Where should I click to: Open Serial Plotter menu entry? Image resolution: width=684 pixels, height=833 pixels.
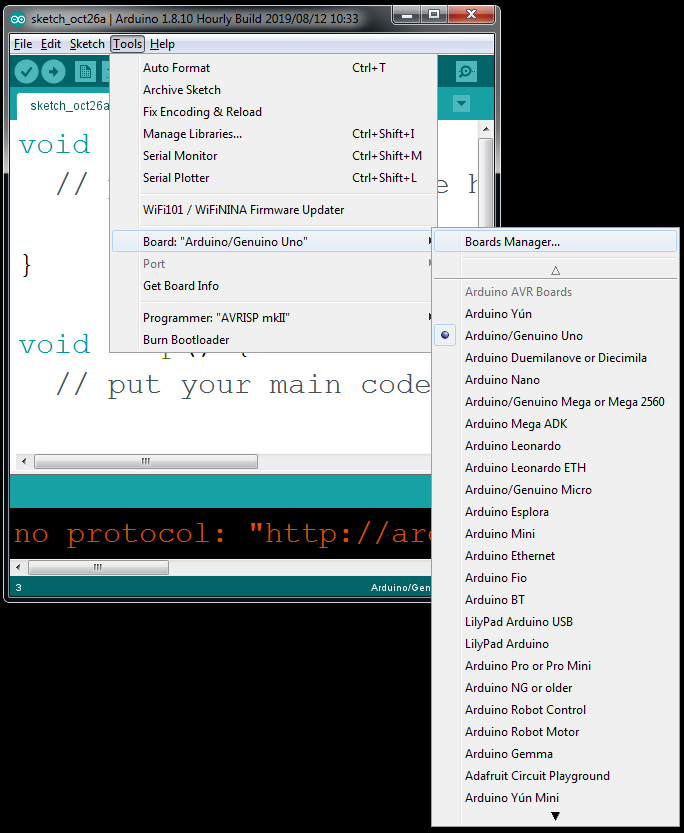pos(273,178)
